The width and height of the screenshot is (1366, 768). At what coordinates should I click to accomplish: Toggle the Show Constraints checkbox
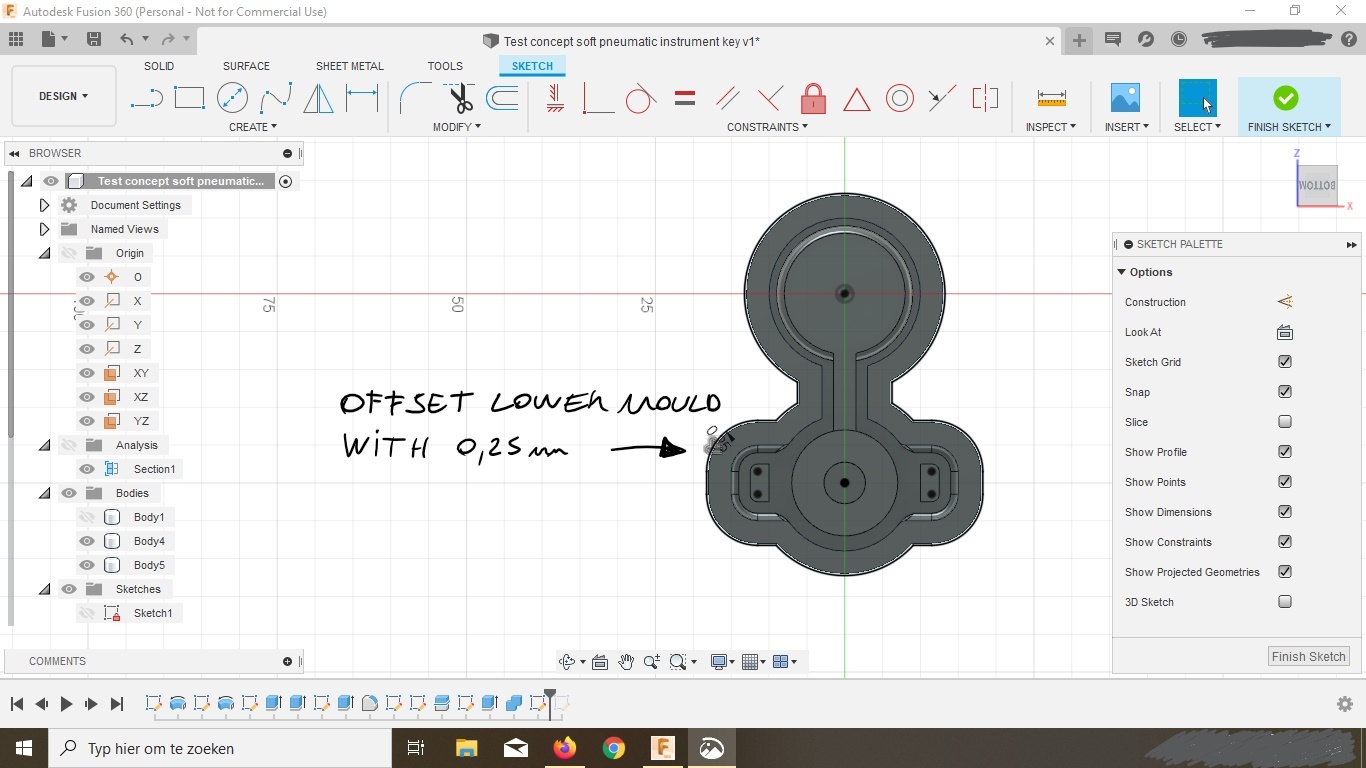[1285, 542]
